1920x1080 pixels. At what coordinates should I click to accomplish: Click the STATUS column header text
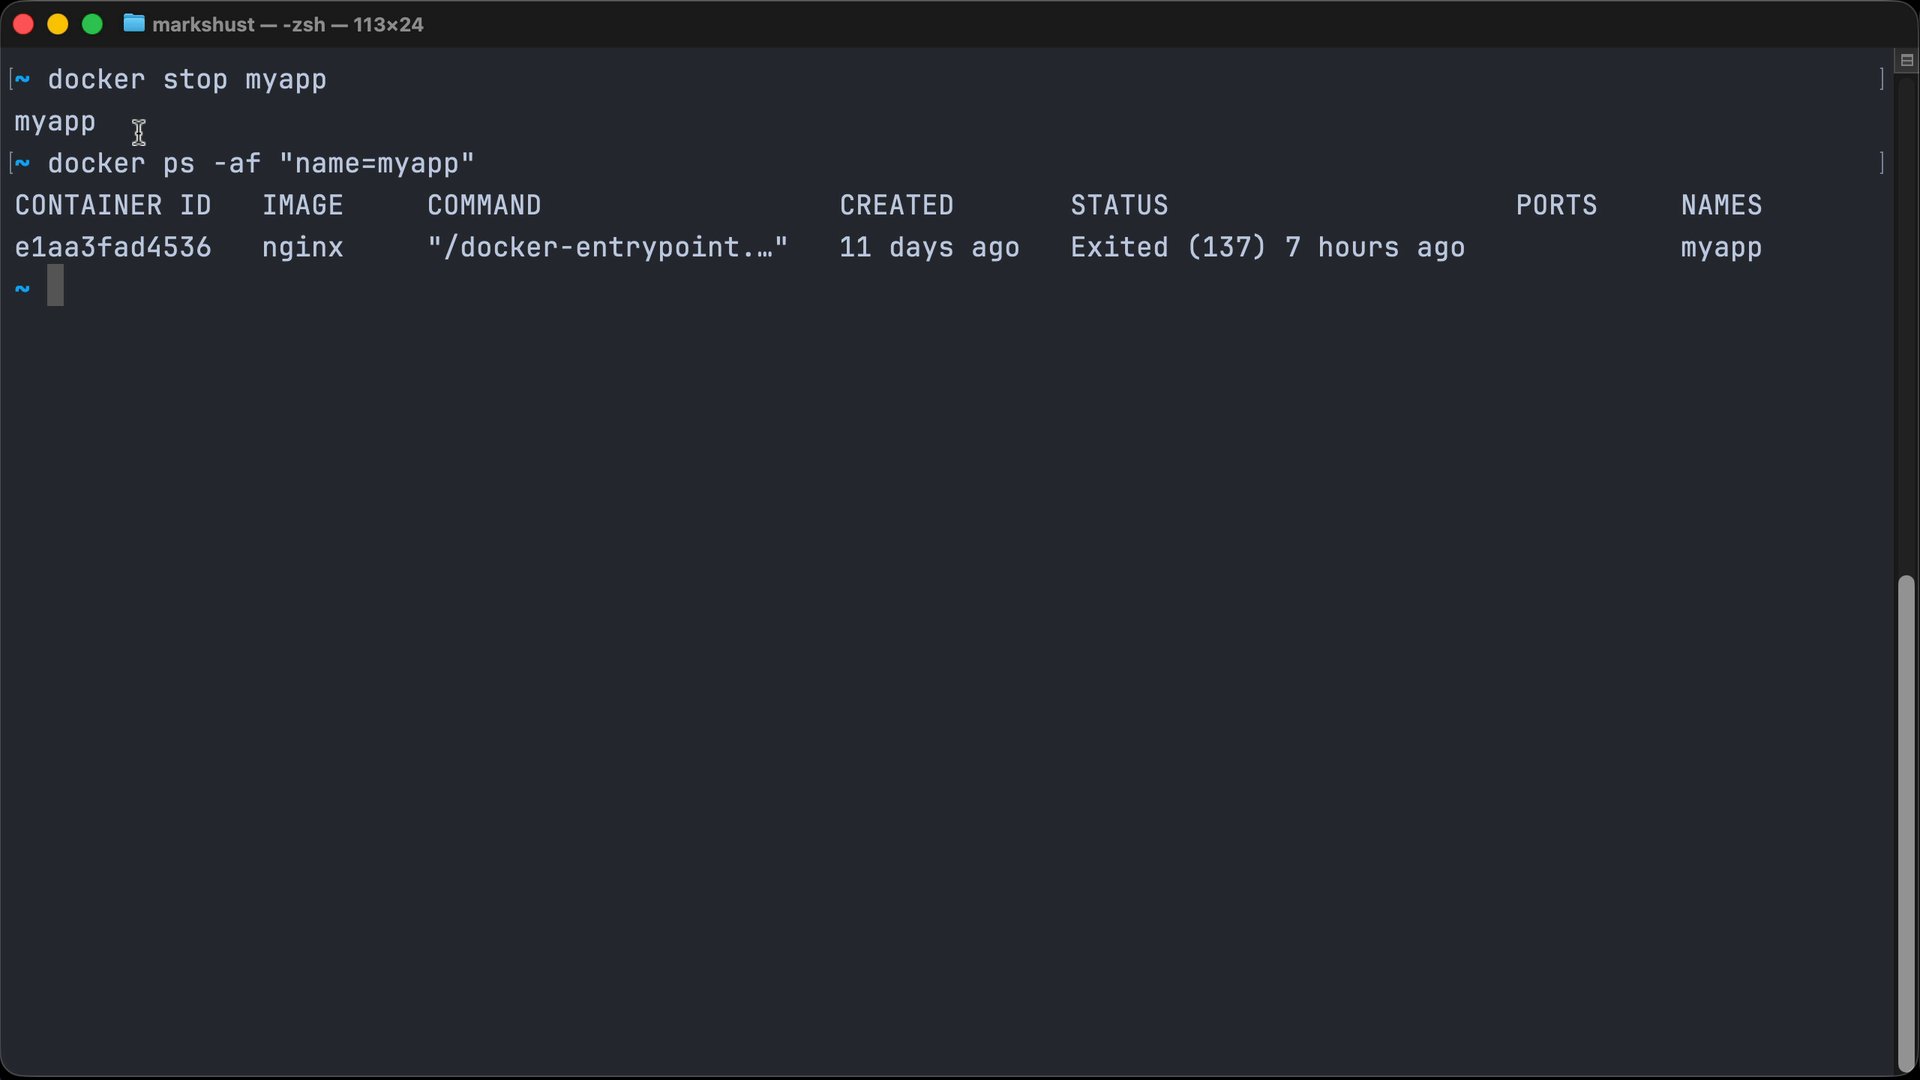(x=1118, y=205)
